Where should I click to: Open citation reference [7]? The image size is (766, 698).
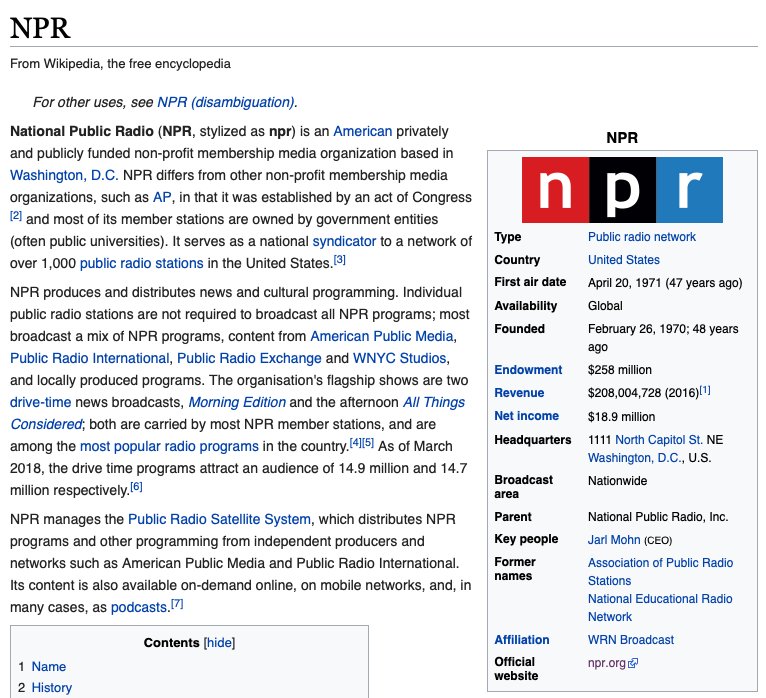(177, 604)
